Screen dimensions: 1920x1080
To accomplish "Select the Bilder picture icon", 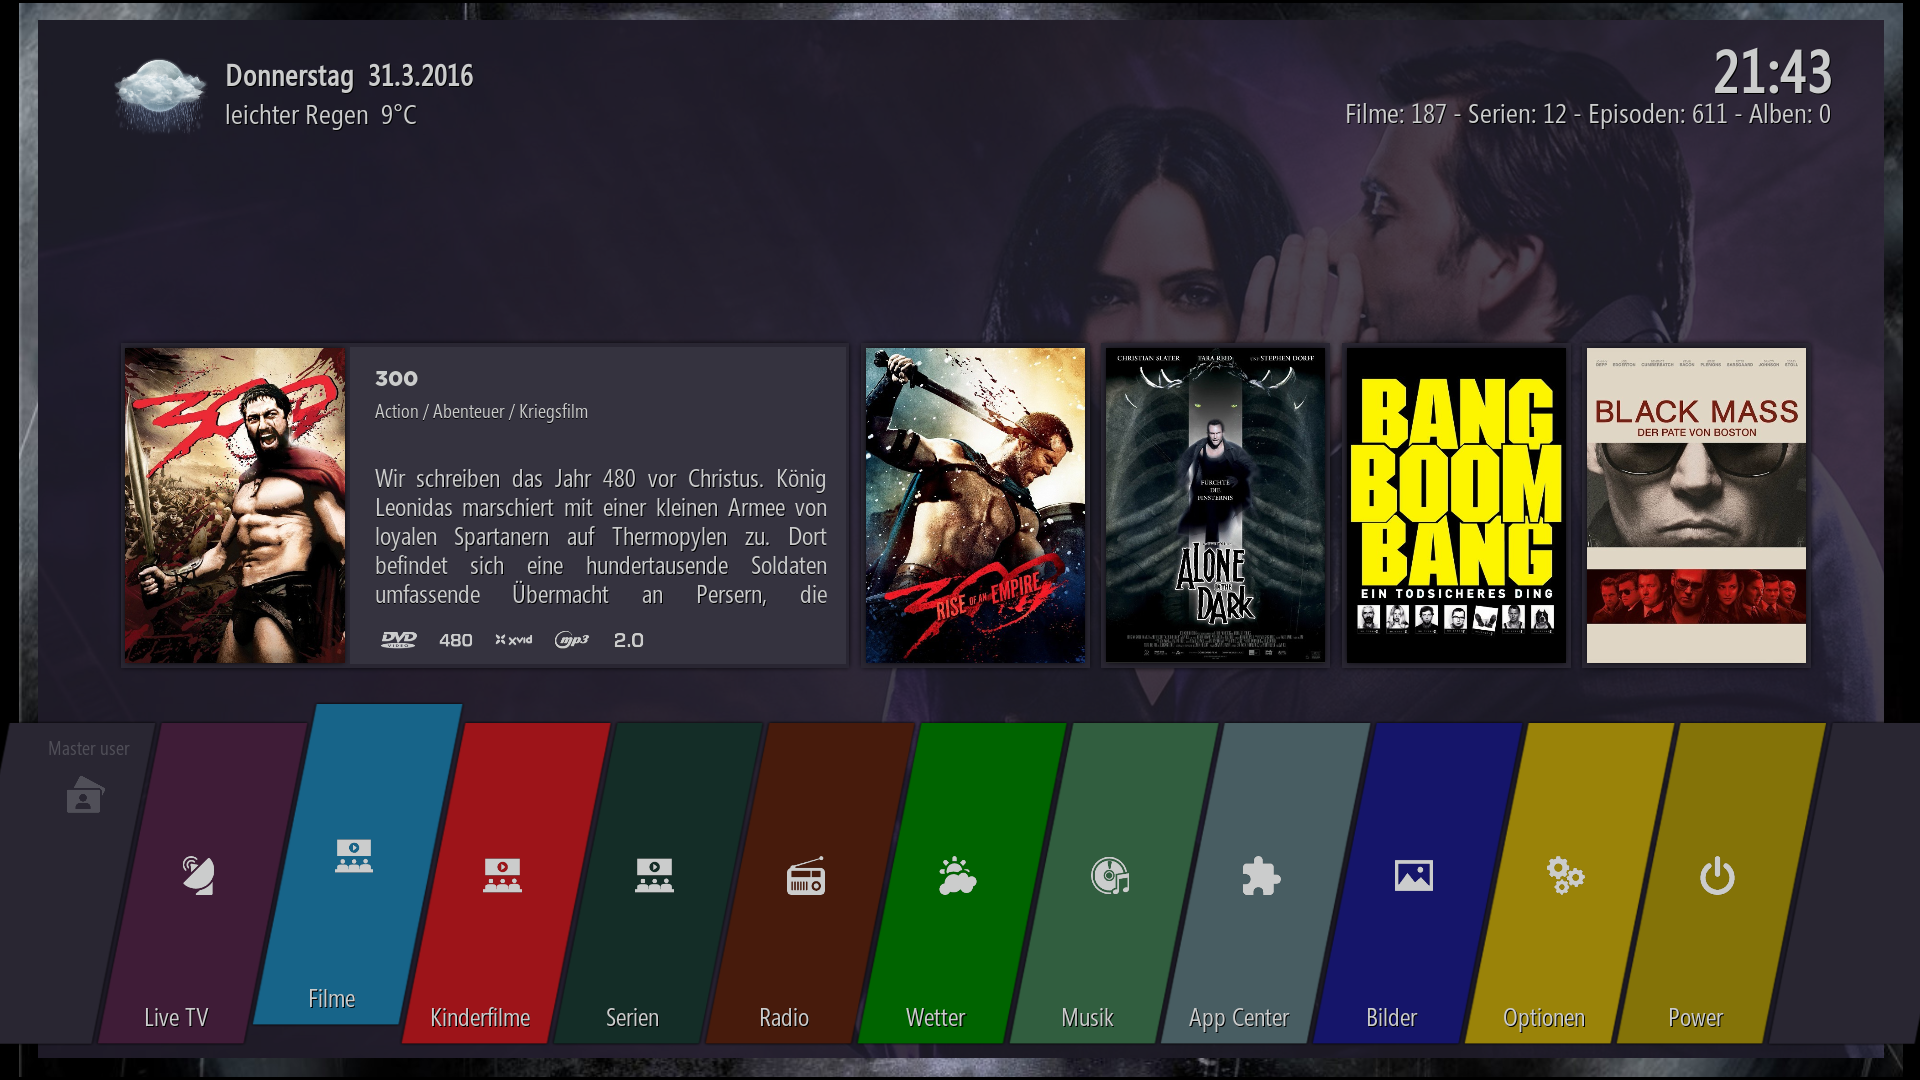I will tap(1414, 875).
